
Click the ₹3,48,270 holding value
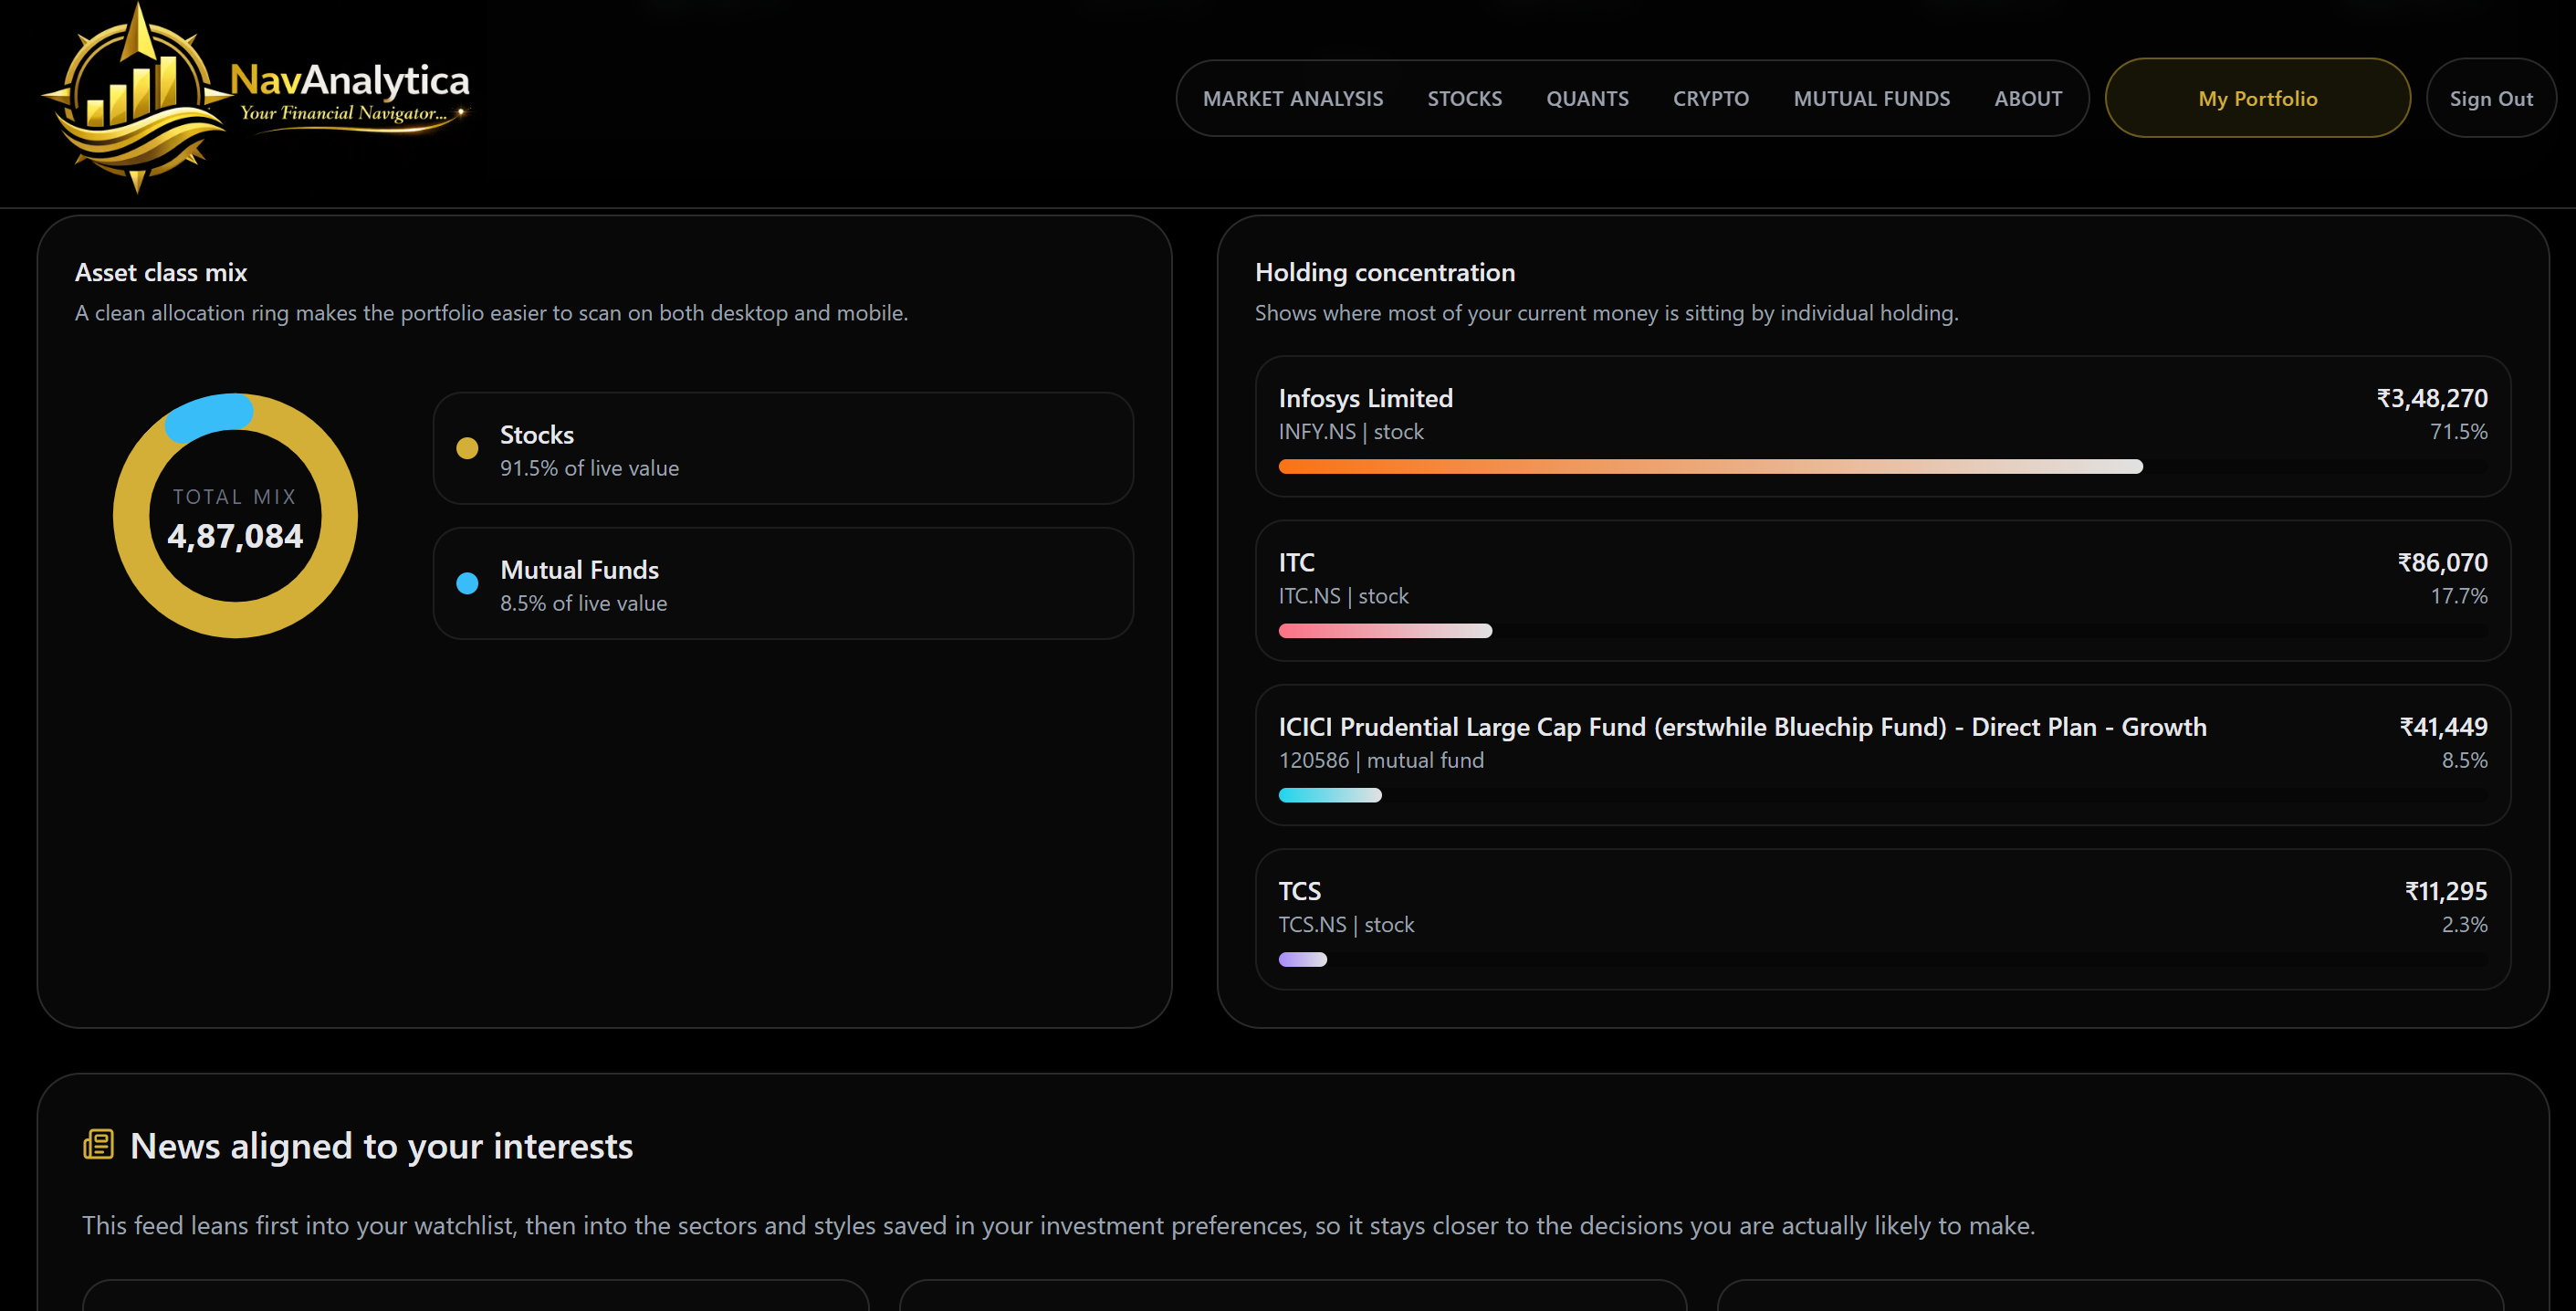pyautogui.click(x=2432, y=398)
